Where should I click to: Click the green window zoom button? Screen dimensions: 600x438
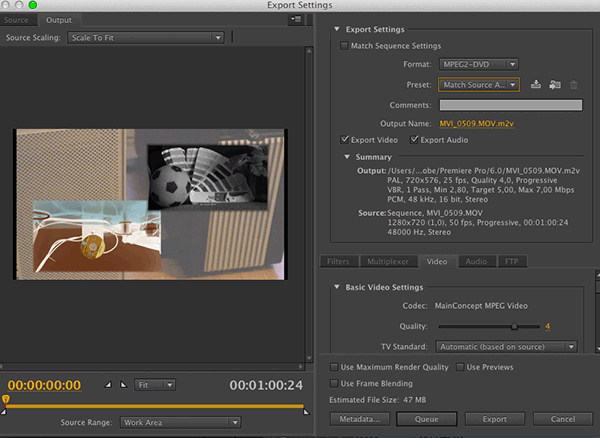tap(33, 5)
